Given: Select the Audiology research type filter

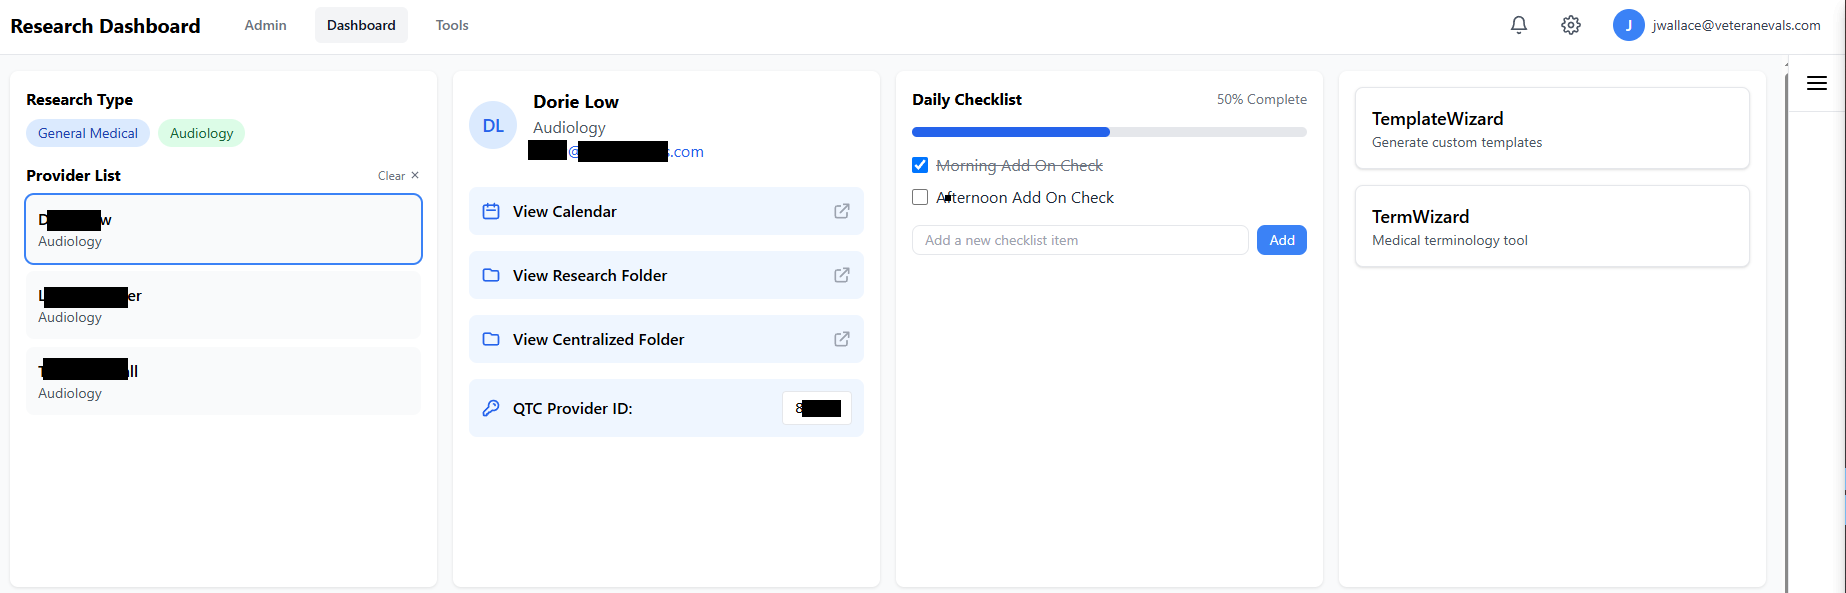Looking at the screenshot, I should (x=201, y=133).
